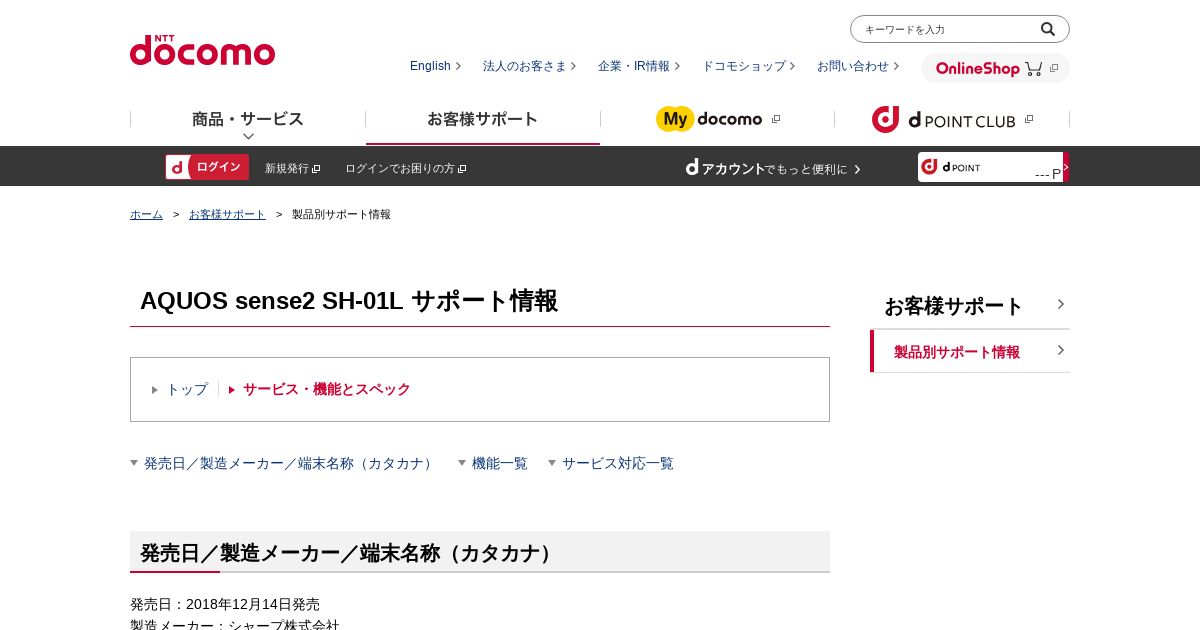Image resolution: width=1200 pixels, height=630 pixels.
Task: Open the sidebar 製品別サポート情報 item
Action: pos(970,351)
